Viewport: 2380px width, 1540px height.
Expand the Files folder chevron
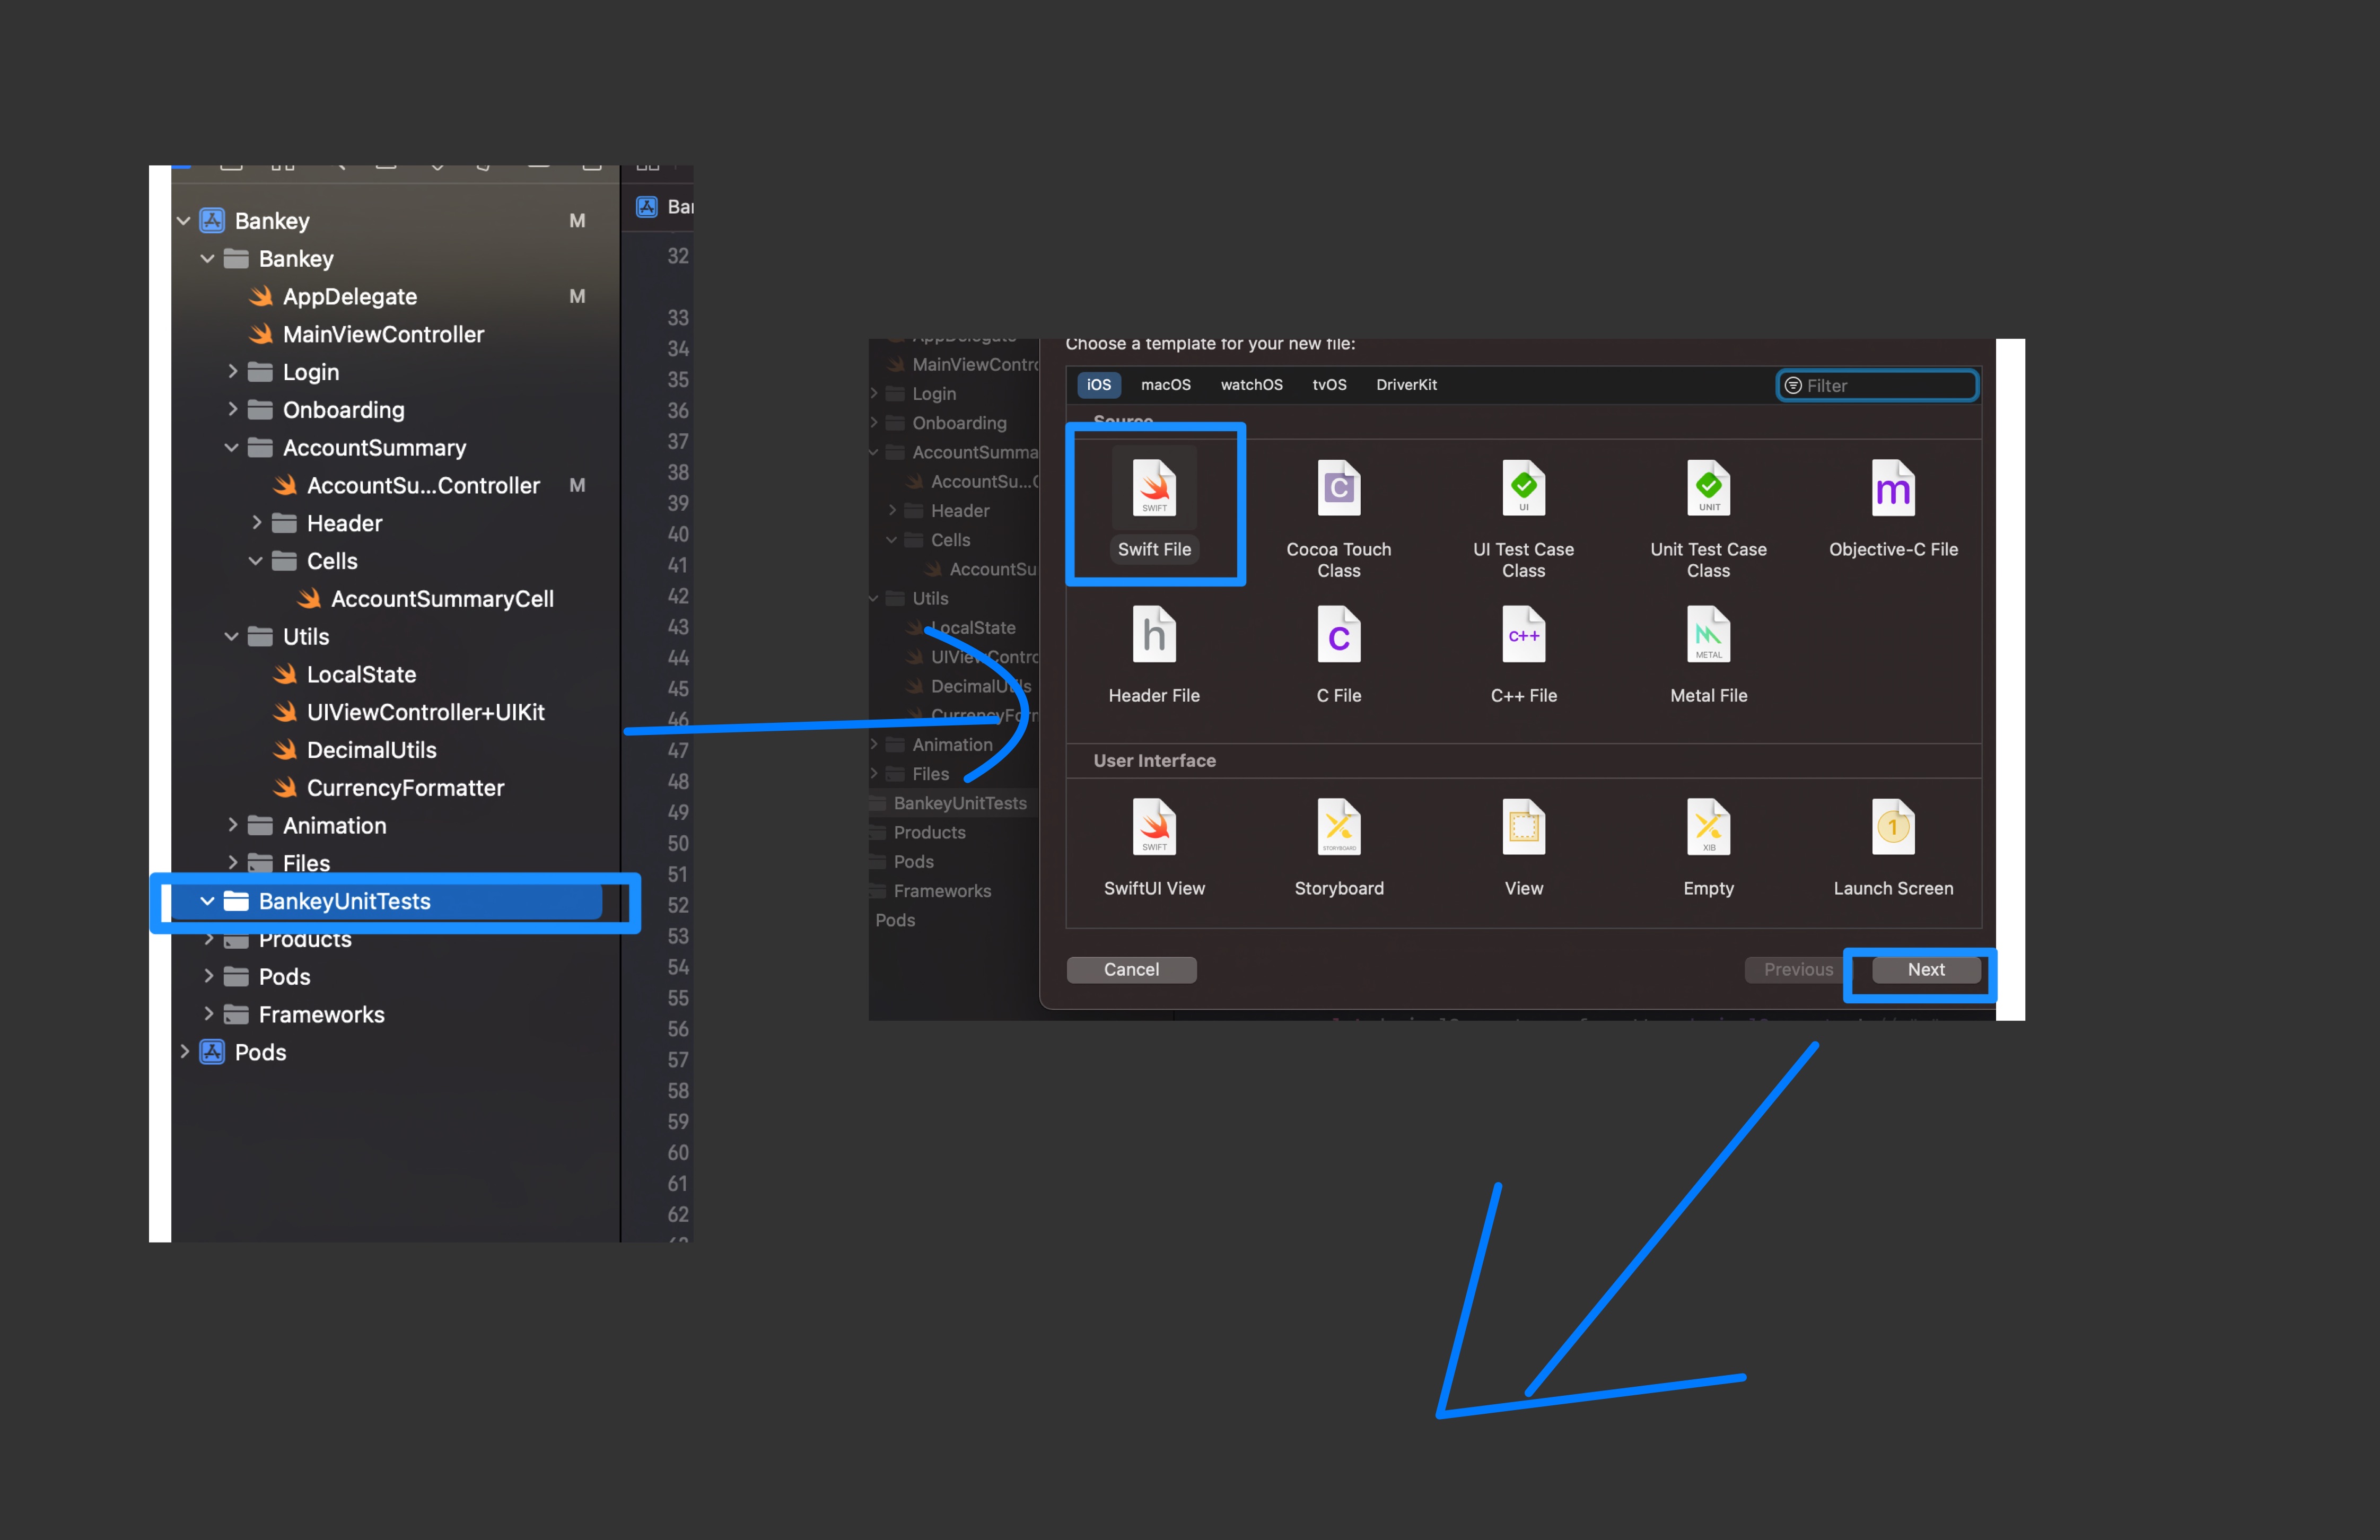click(232, 862)
